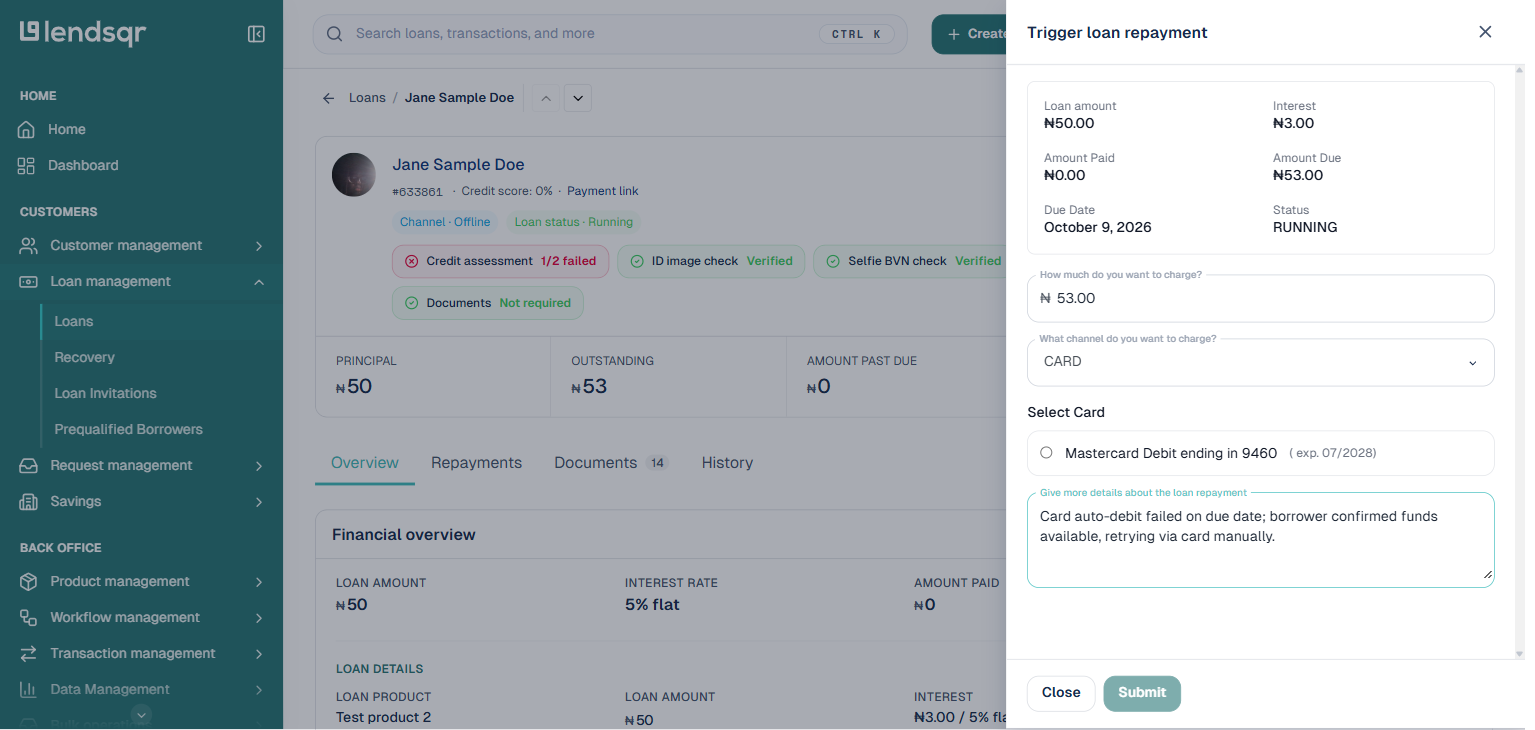Click the Workflow management icon
This screenshot has width=1535, height=730.
click(x=29, y=618)
